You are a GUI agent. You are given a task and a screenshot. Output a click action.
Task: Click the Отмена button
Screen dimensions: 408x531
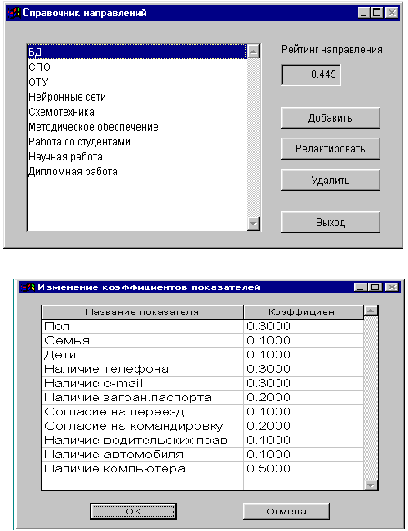[286, 511]
